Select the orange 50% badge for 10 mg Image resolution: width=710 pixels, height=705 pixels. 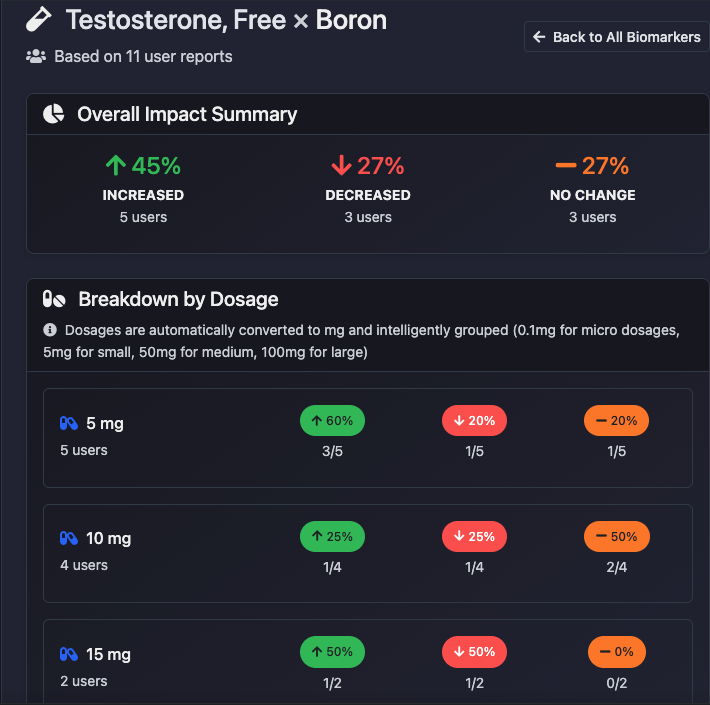tap(616, 537)
